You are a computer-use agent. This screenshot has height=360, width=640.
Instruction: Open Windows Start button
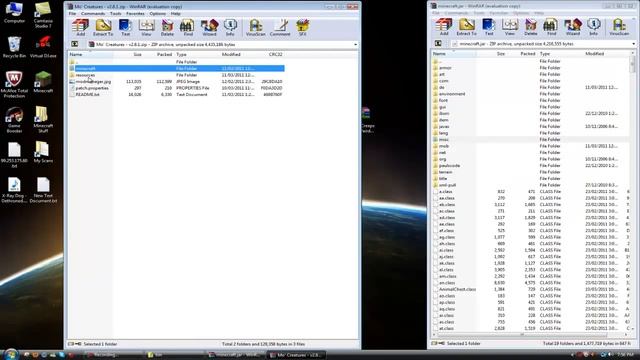(10, 355)
